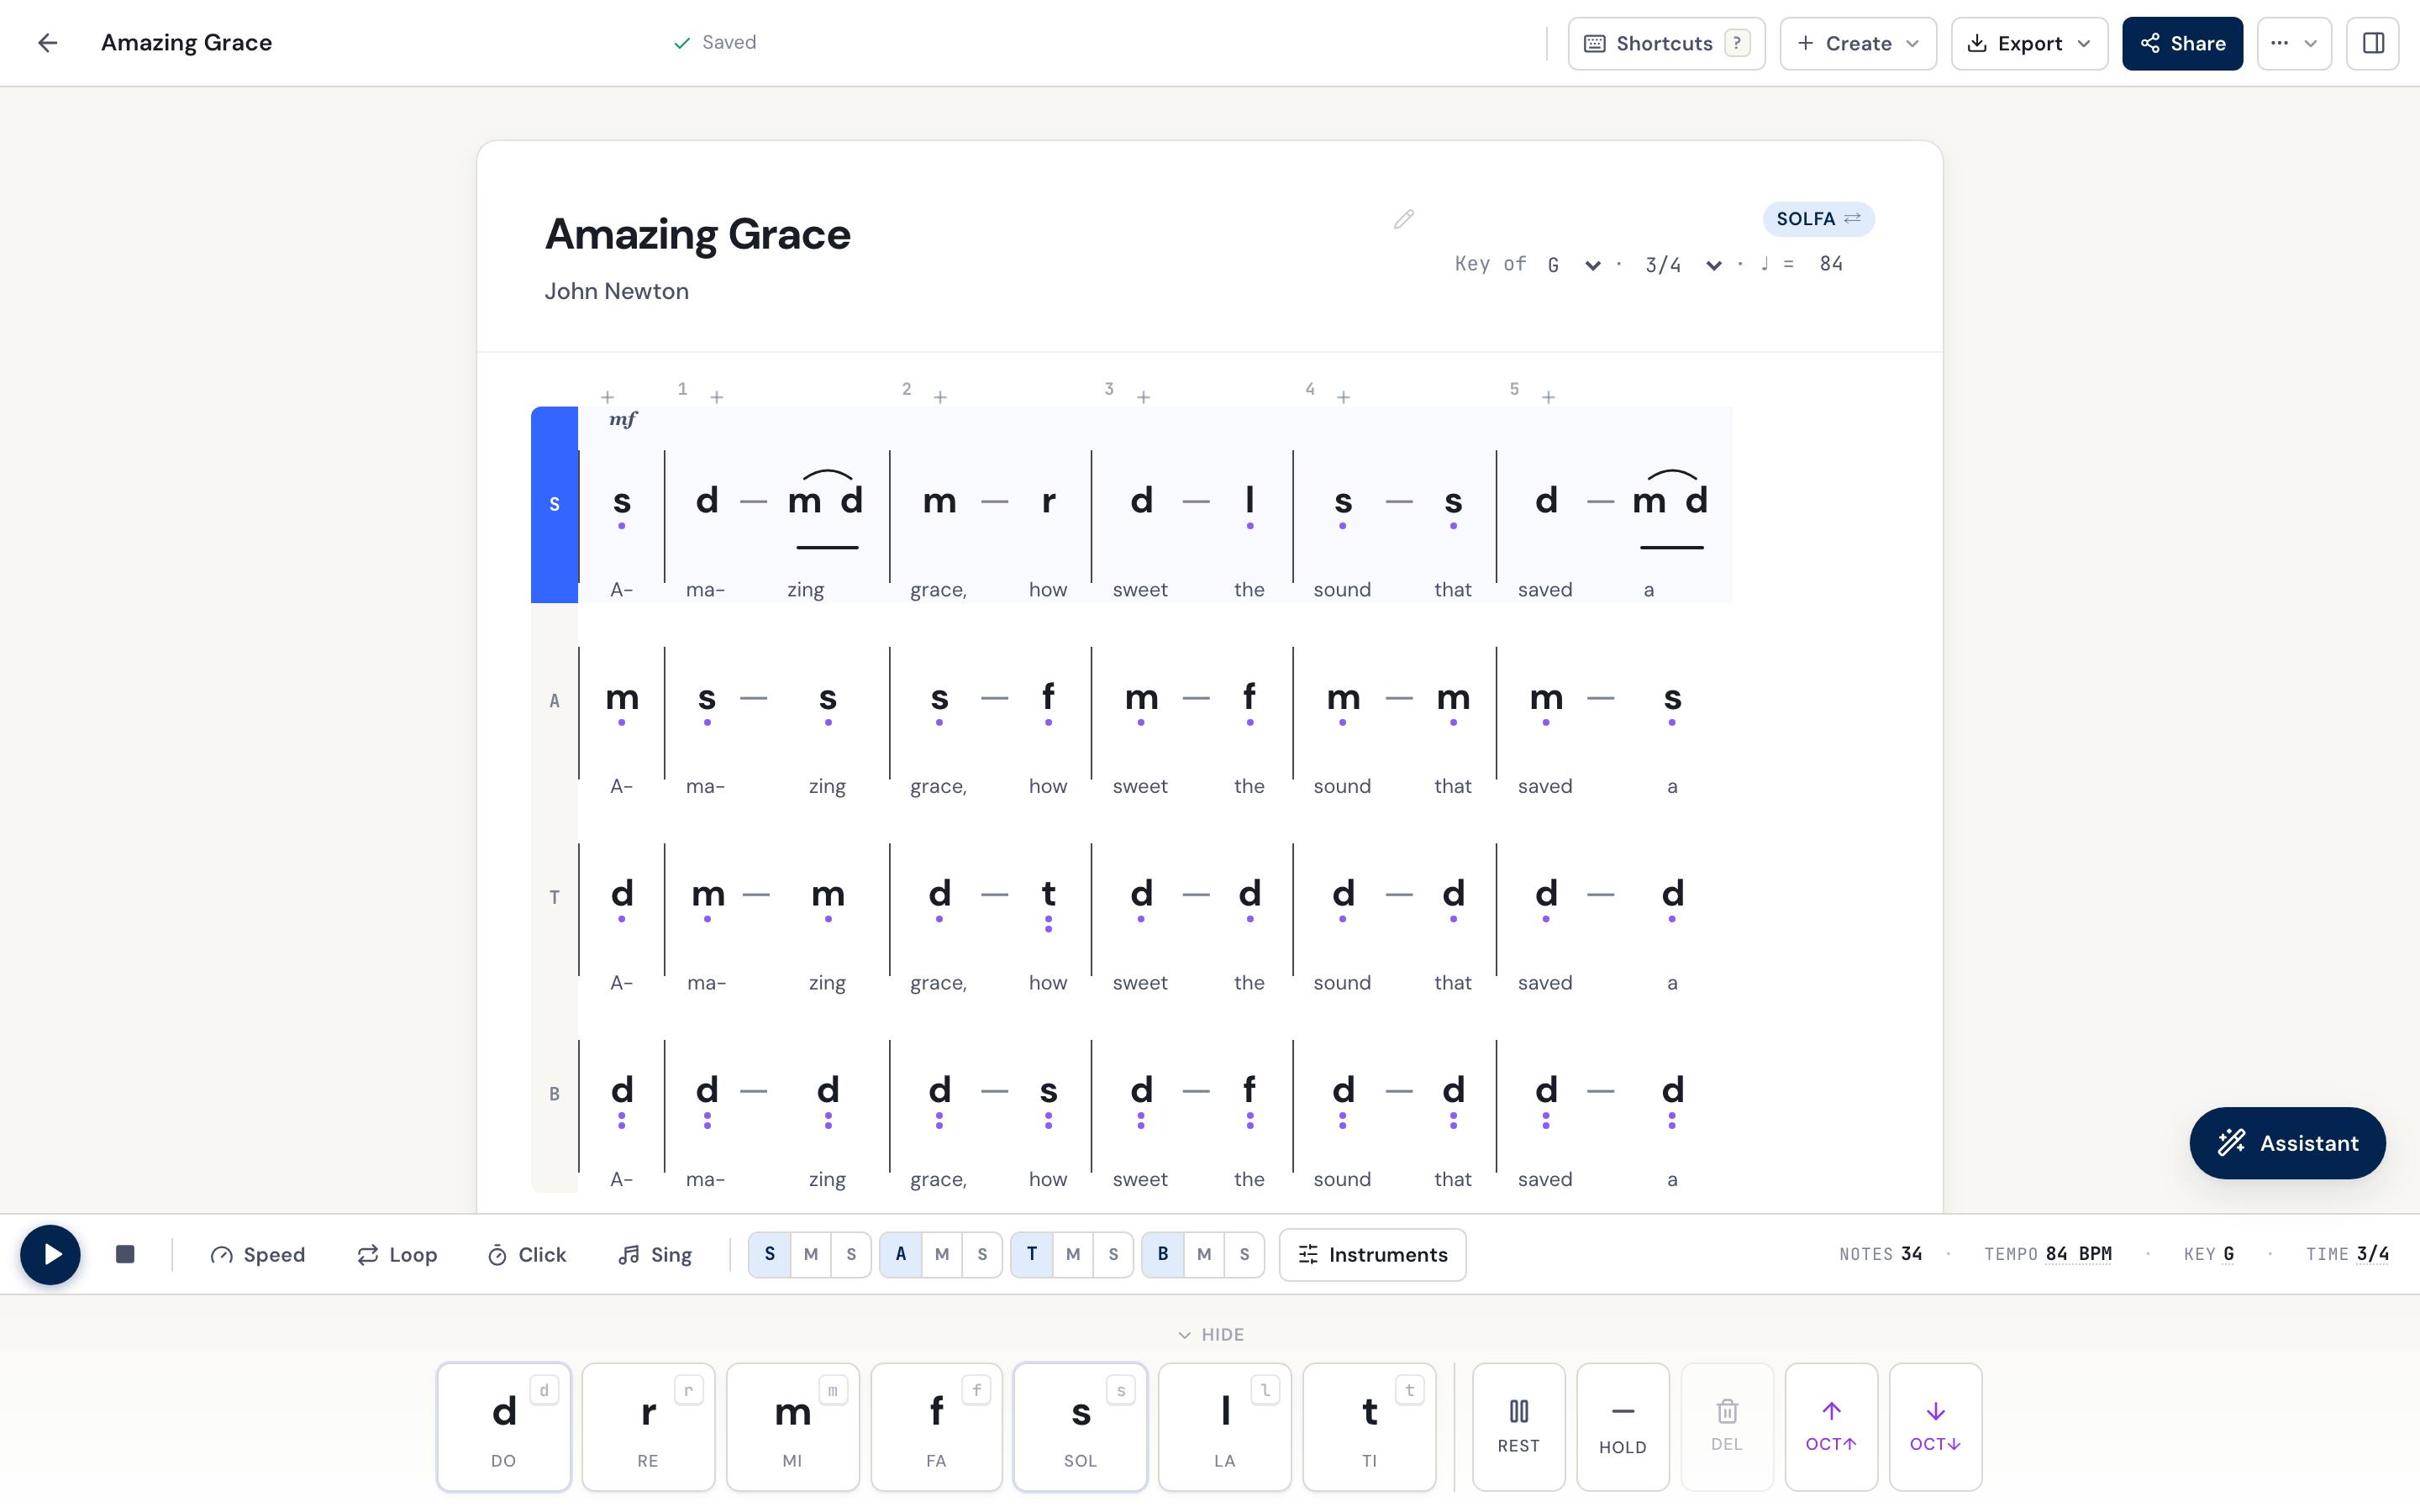Select the Soprano voice row tab
Image resolution: width=2420 pixels, height=1512 pixels.
point(554,504)
